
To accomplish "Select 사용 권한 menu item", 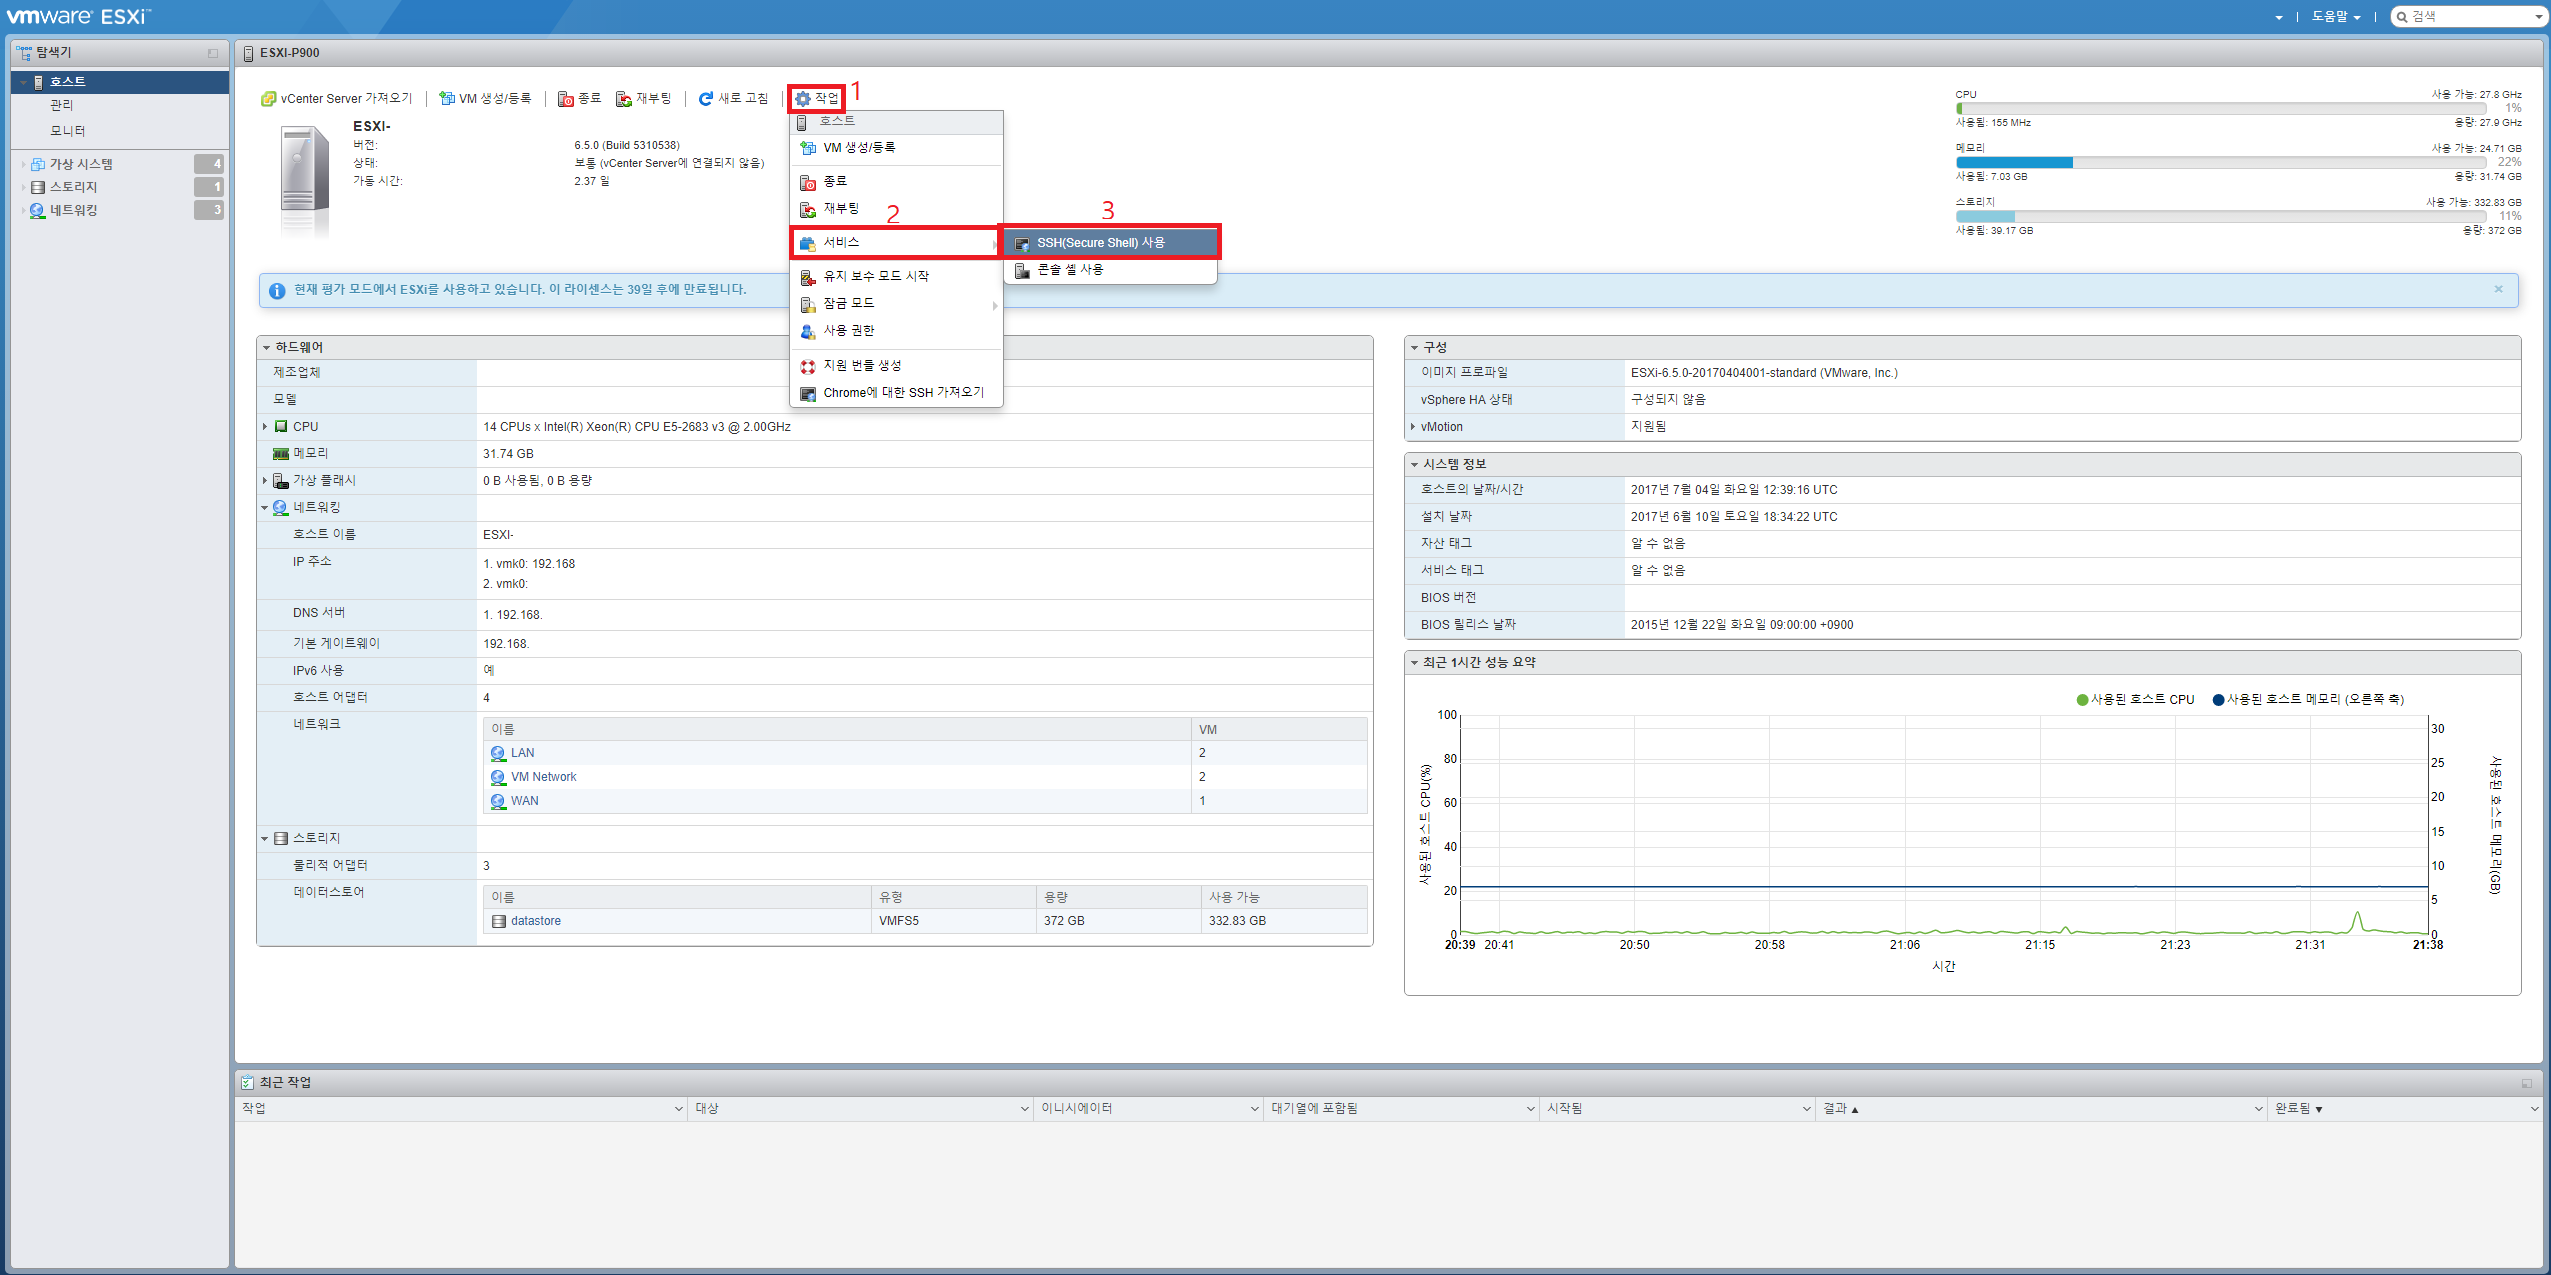I will (896, 331).
